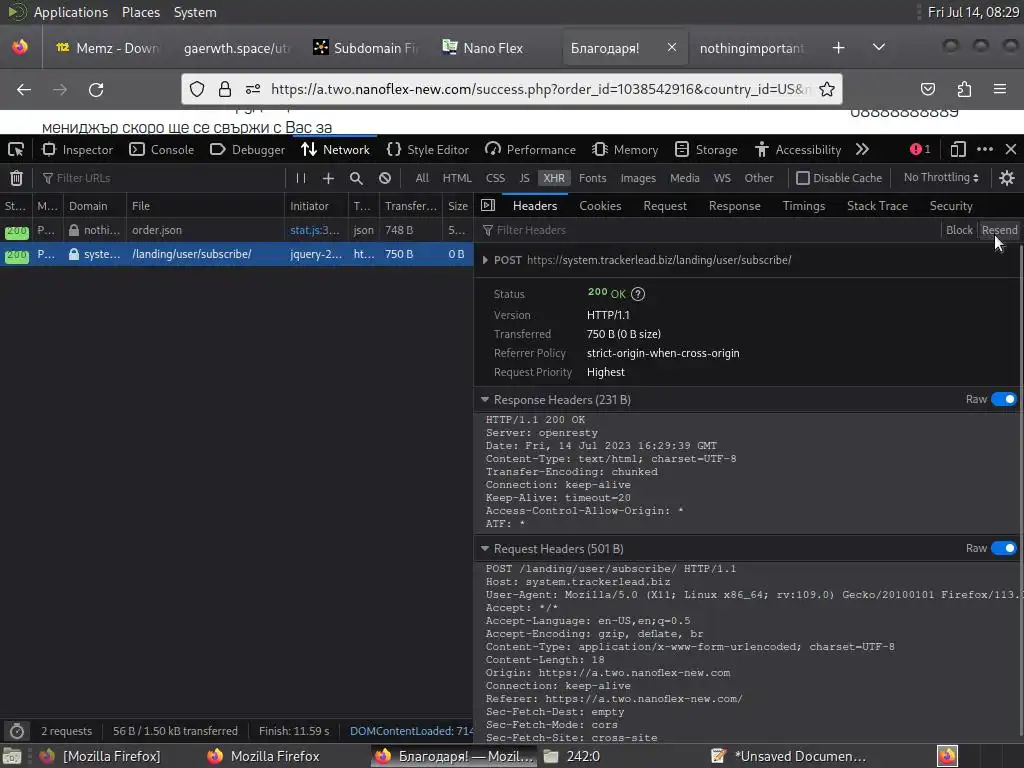Bookmark this page with star icon

pos(827,89)
